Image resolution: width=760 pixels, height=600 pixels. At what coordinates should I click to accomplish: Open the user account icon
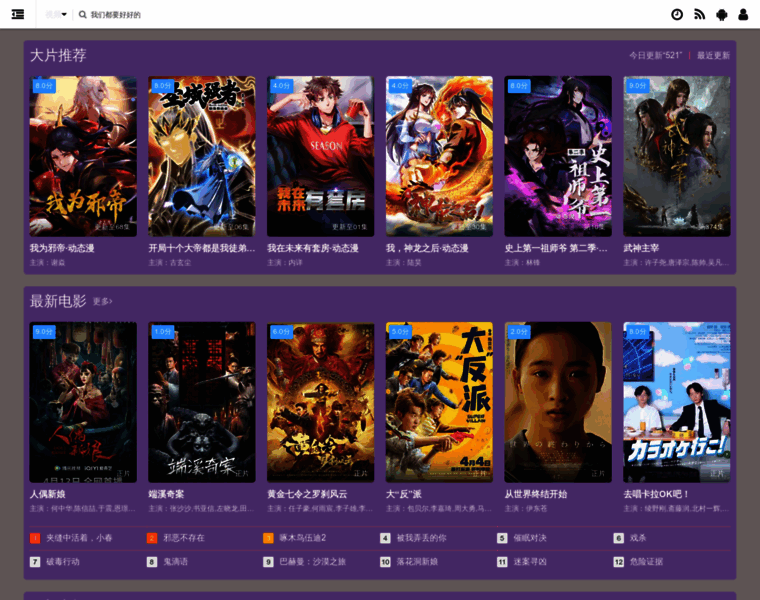[743, 15]
